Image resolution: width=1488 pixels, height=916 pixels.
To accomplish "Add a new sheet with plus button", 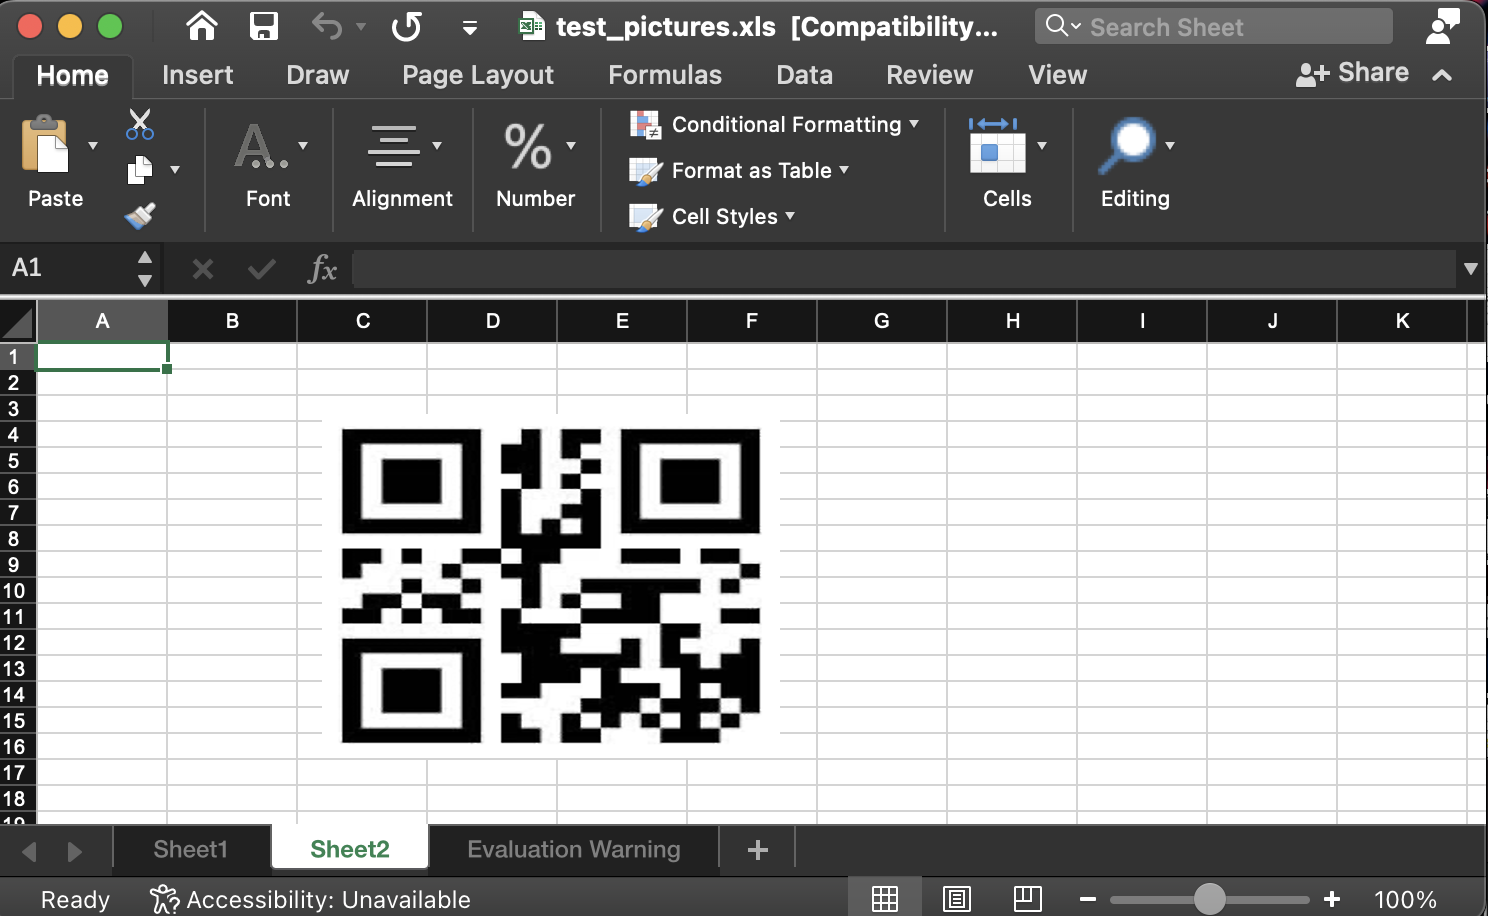I will tap(757, 850).
